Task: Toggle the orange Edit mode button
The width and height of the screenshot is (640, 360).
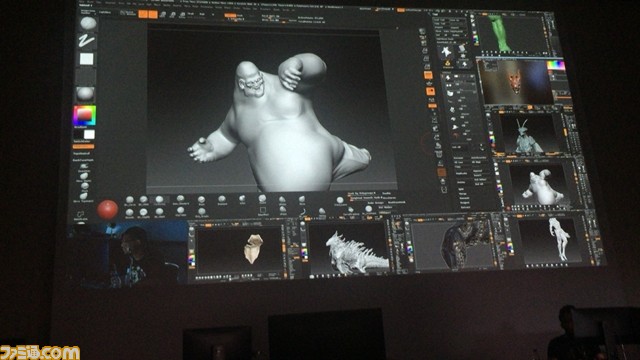Action: pos(143,14)
